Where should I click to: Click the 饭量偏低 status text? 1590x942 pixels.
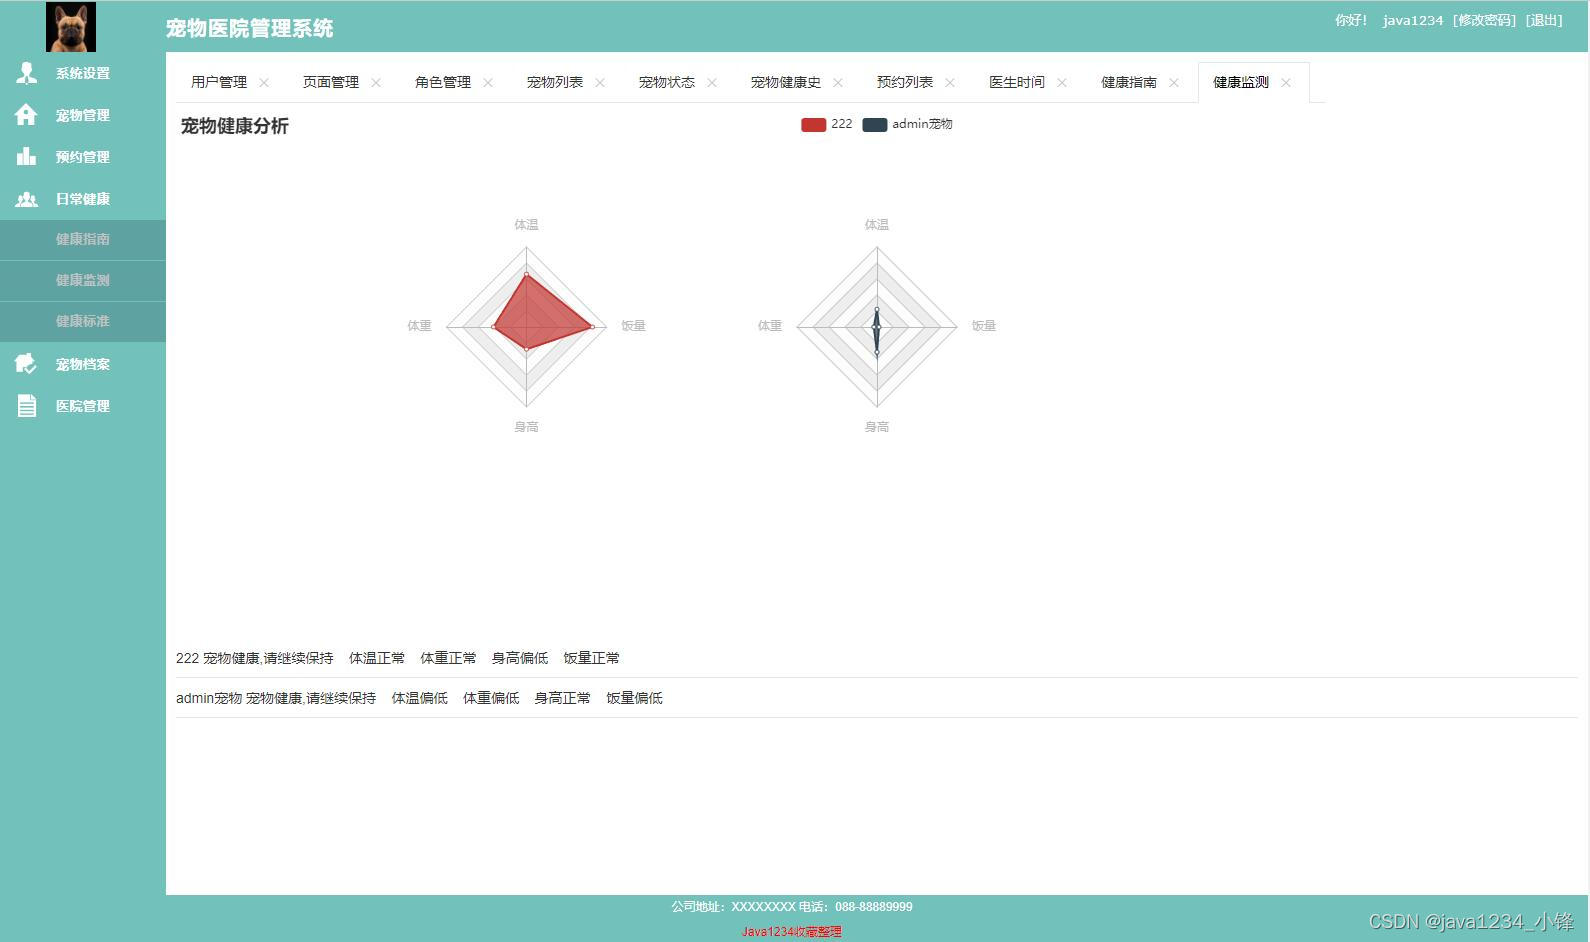click(x=634, y=698)
